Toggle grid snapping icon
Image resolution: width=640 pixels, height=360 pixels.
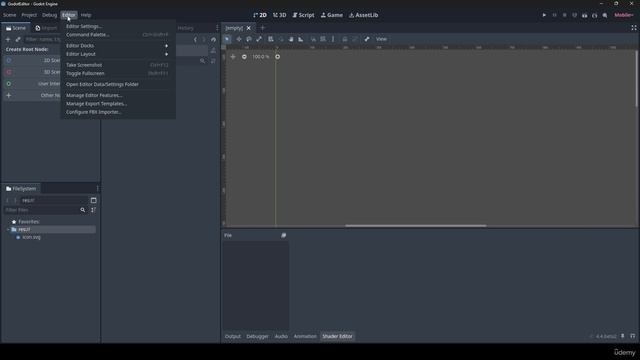click(323, 39)
